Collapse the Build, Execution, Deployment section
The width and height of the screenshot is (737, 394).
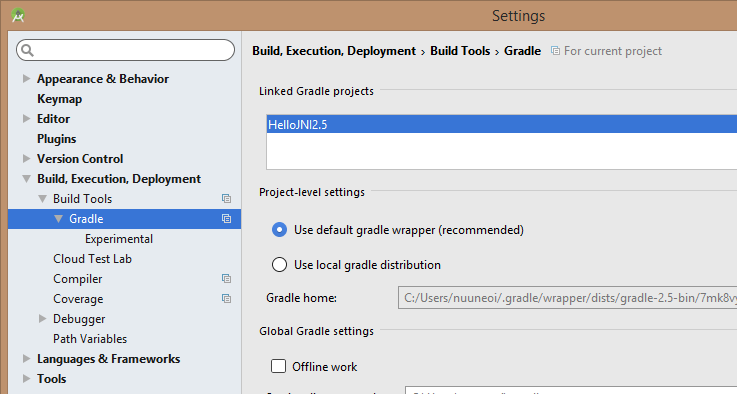(27, 179)
